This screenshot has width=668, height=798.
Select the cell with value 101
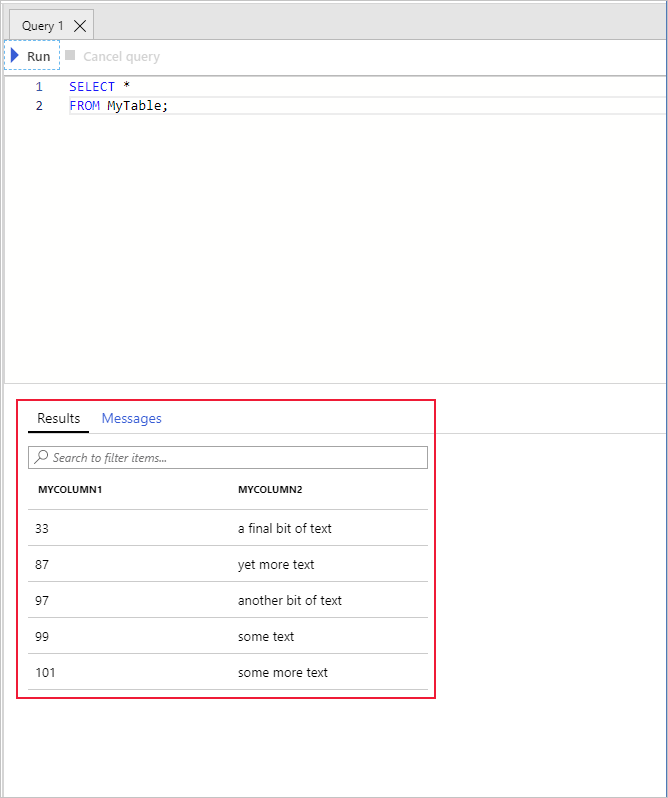coord(45,673)
